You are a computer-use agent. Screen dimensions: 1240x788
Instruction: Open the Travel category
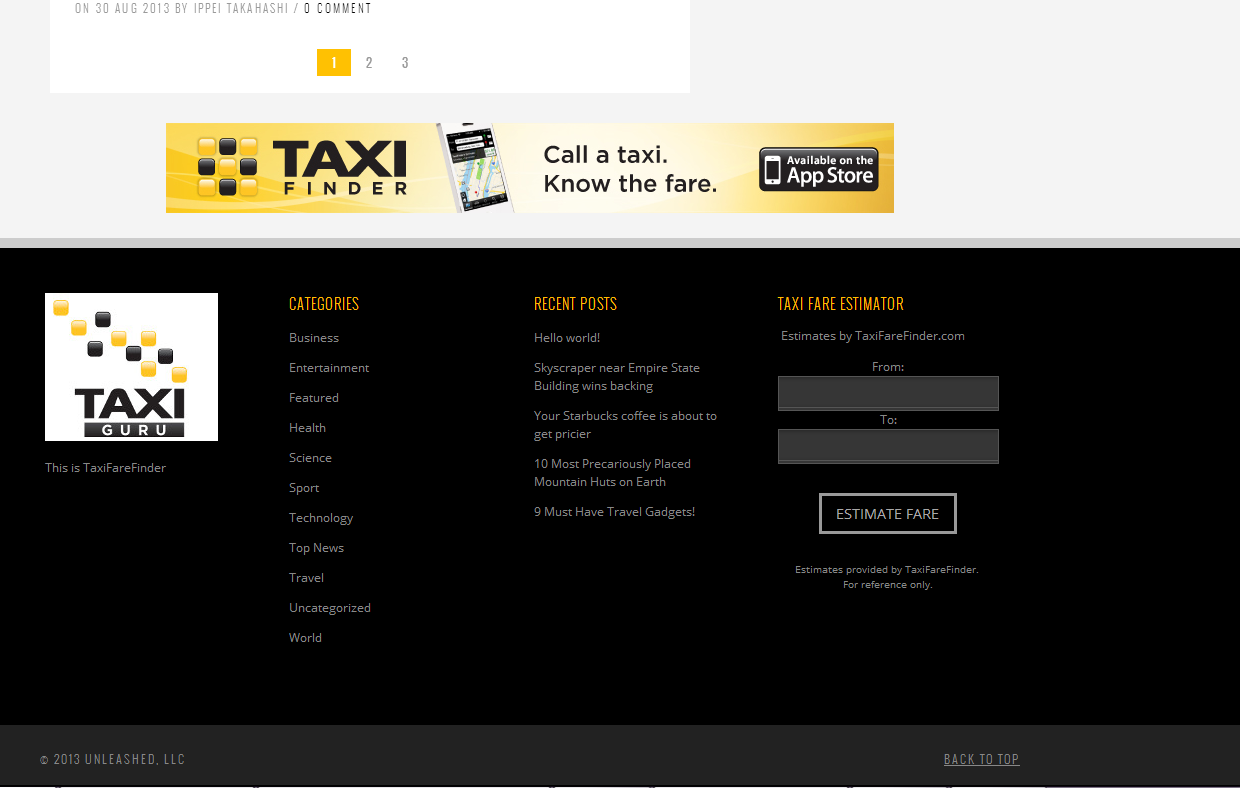point(306,578)
